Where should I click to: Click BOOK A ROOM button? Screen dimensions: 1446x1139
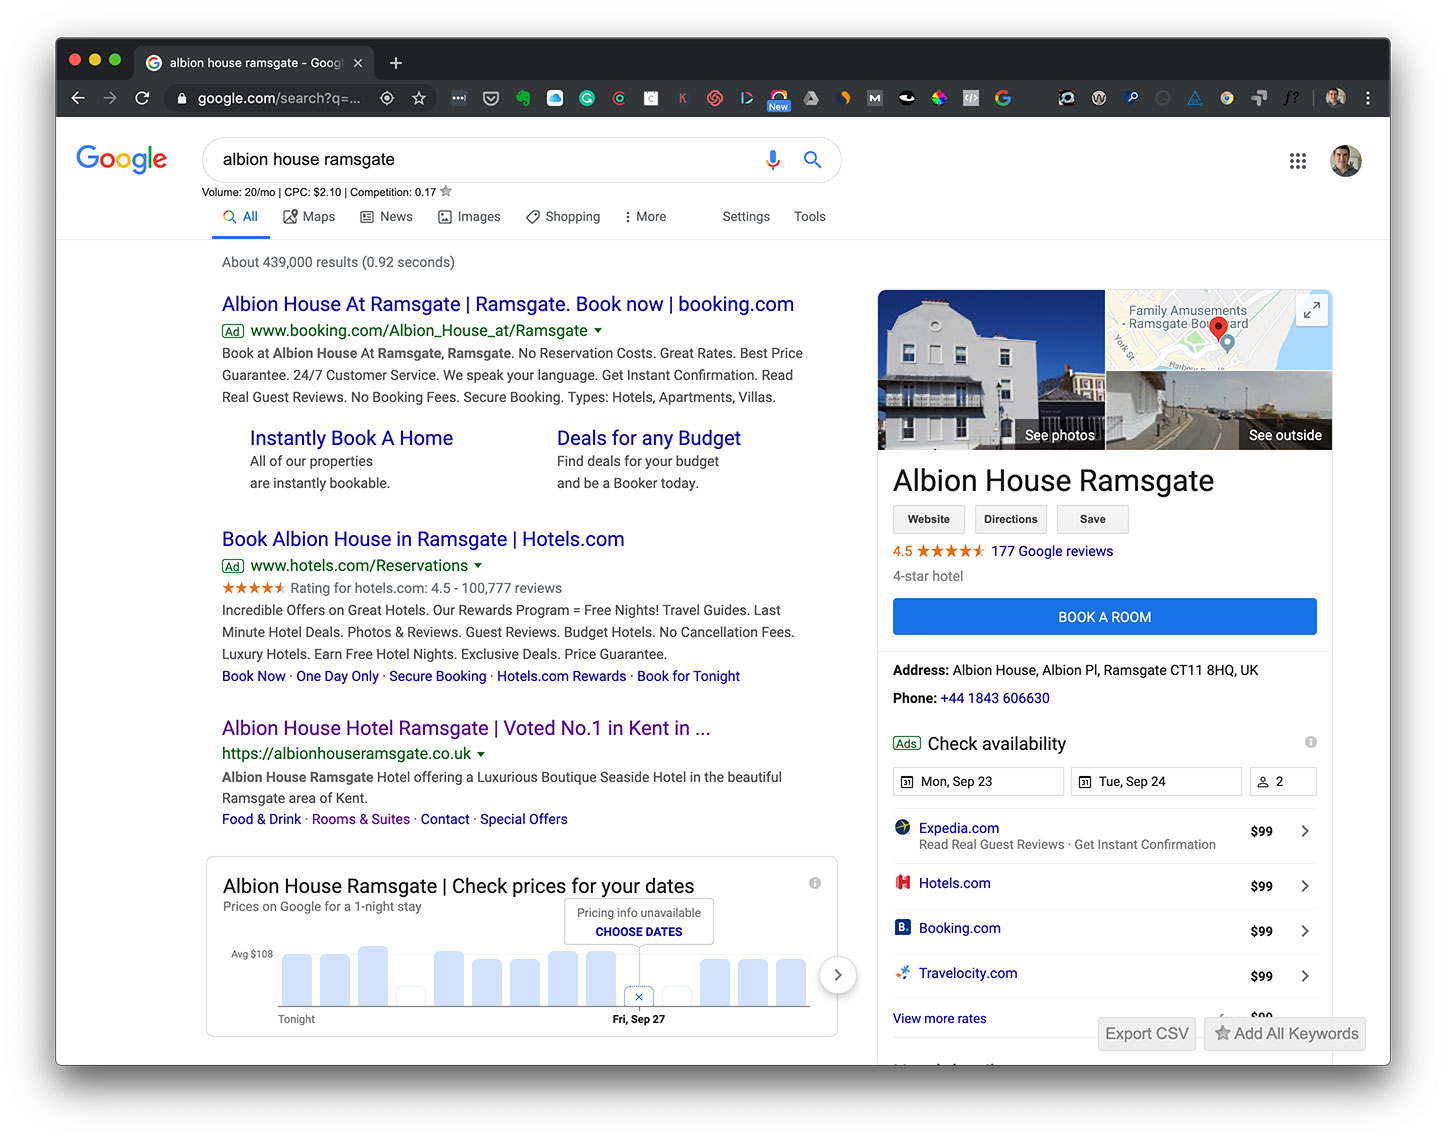[1104, 617]
